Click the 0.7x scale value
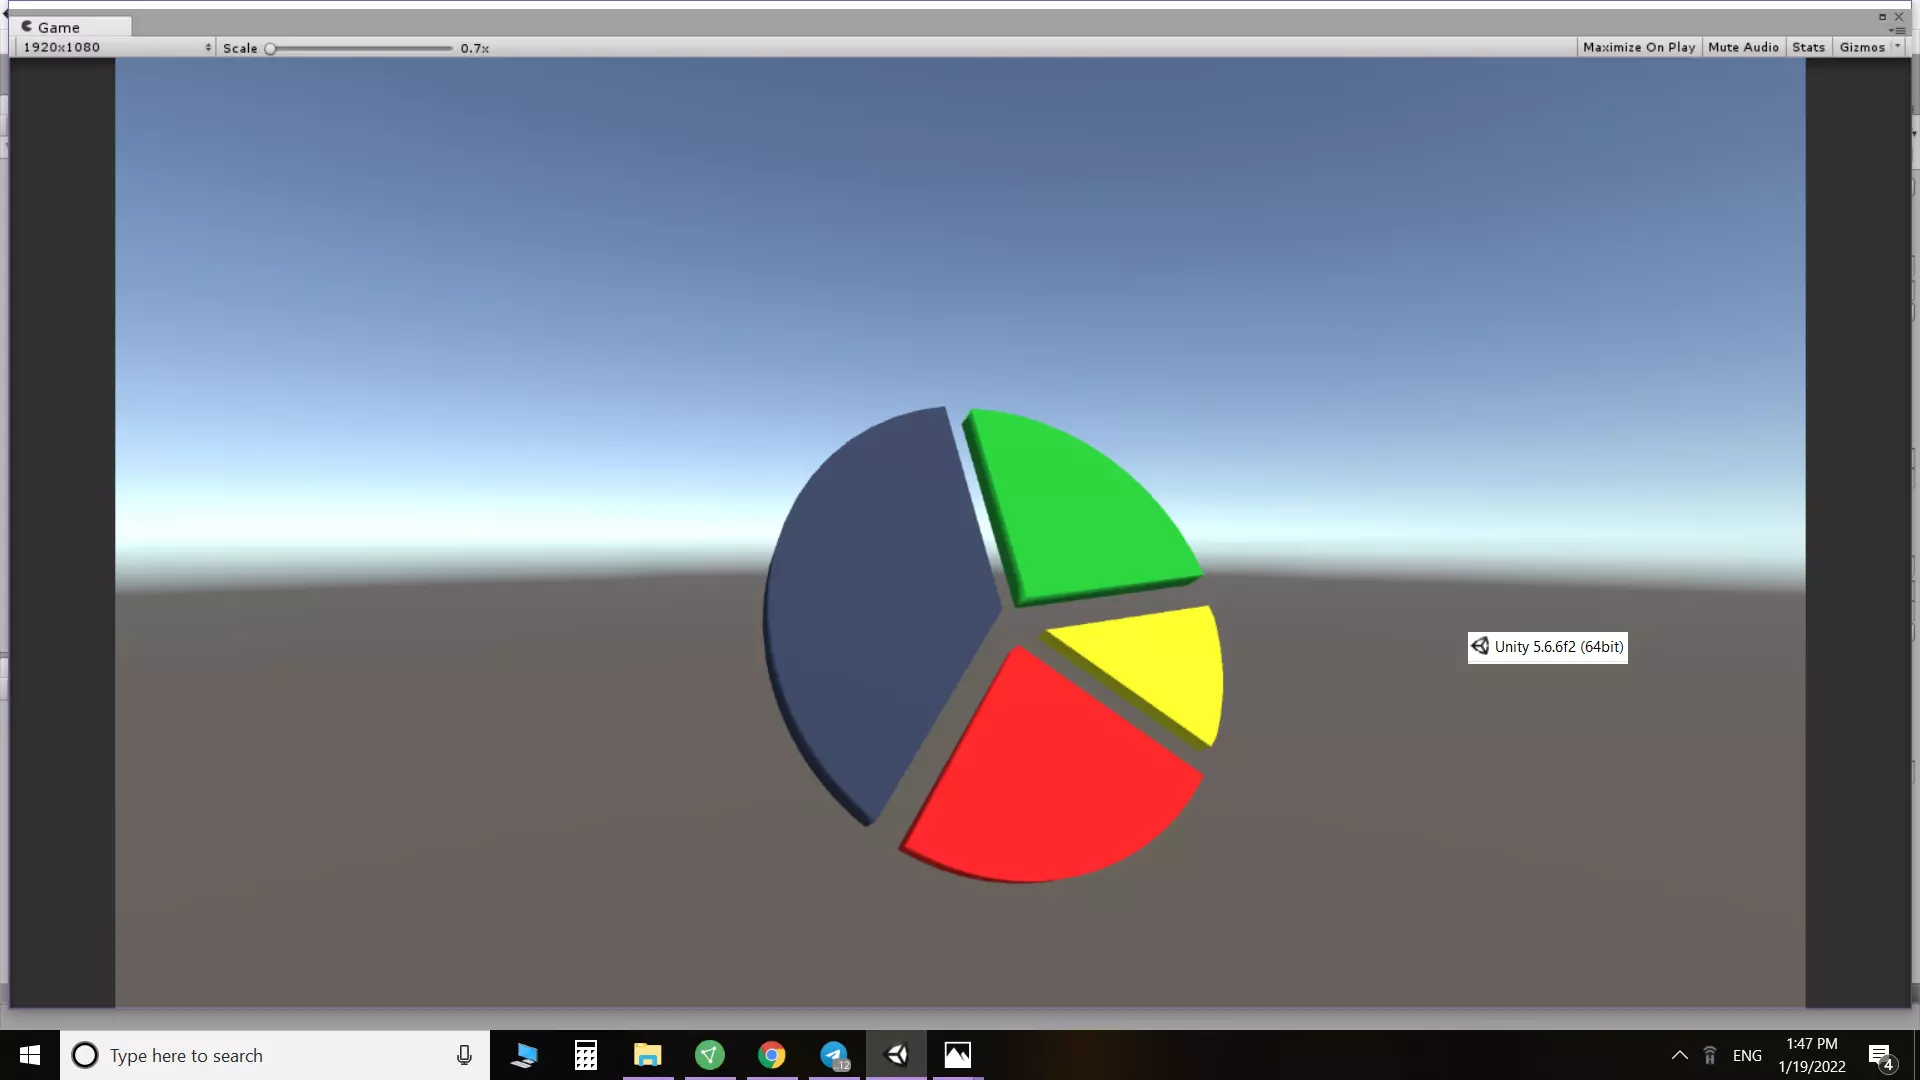1920x1080 pixels. (475, 48)
